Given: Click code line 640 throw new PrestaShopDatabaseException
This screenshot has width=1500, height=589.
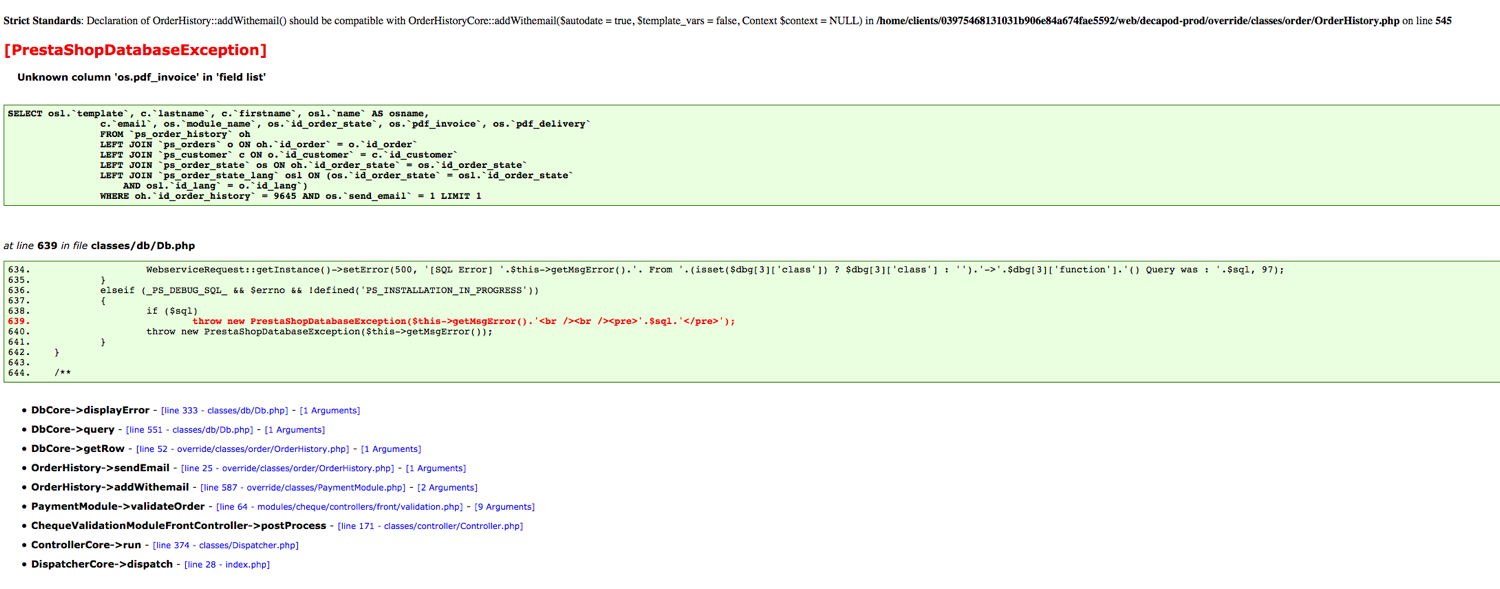Looking at the screenshot, I should point(319,332).
